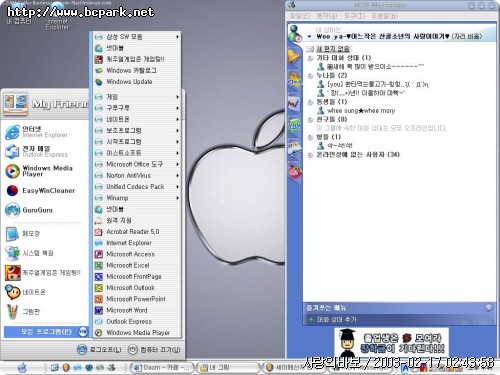Open 시스템 복원 System Restore from Start menu
Viewport: 500px width, 375px height.
click(x=45, y=253)
